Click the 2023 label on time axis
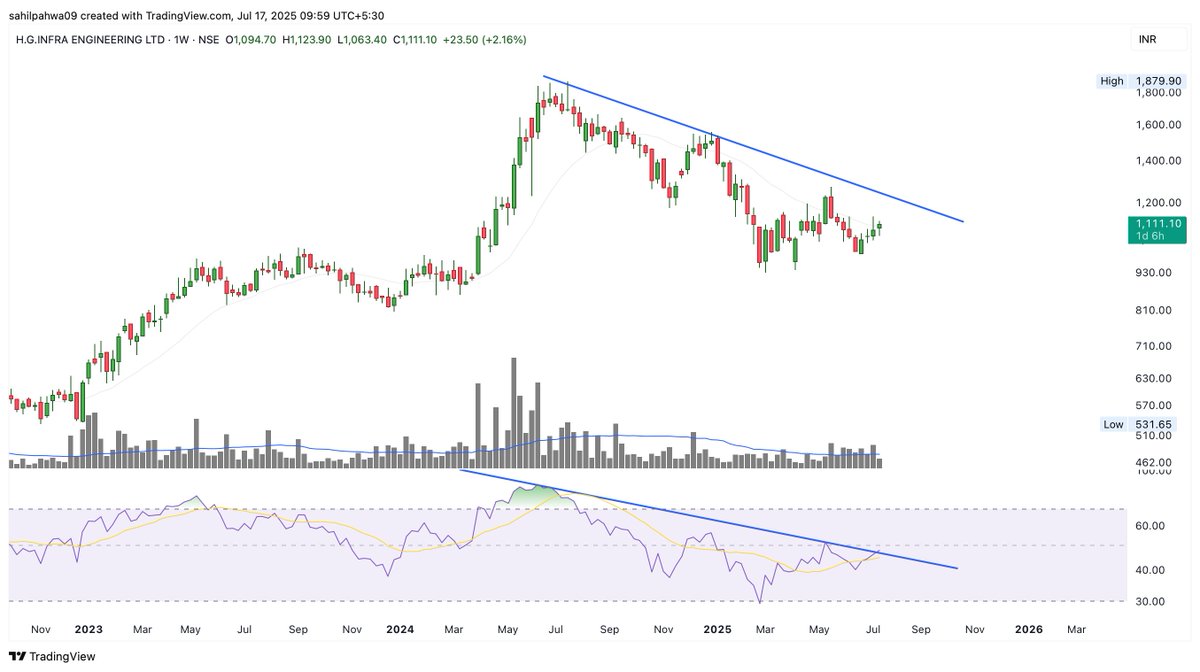This screenshot has width=1200, height=672. pos(88,629)
